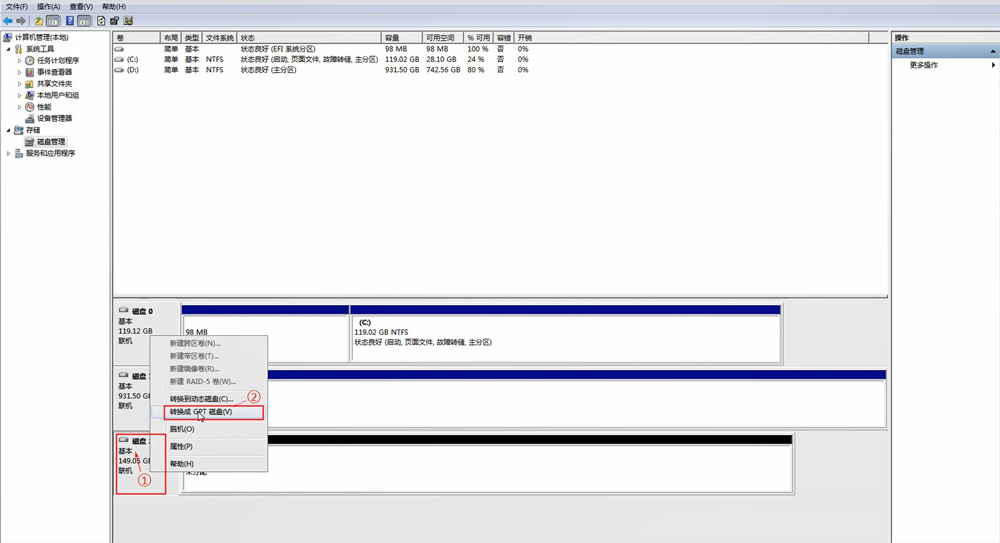Expand the 服务和应用程序 tree node arrow
Screen dimensions: 1000x543
coord(9,154)
